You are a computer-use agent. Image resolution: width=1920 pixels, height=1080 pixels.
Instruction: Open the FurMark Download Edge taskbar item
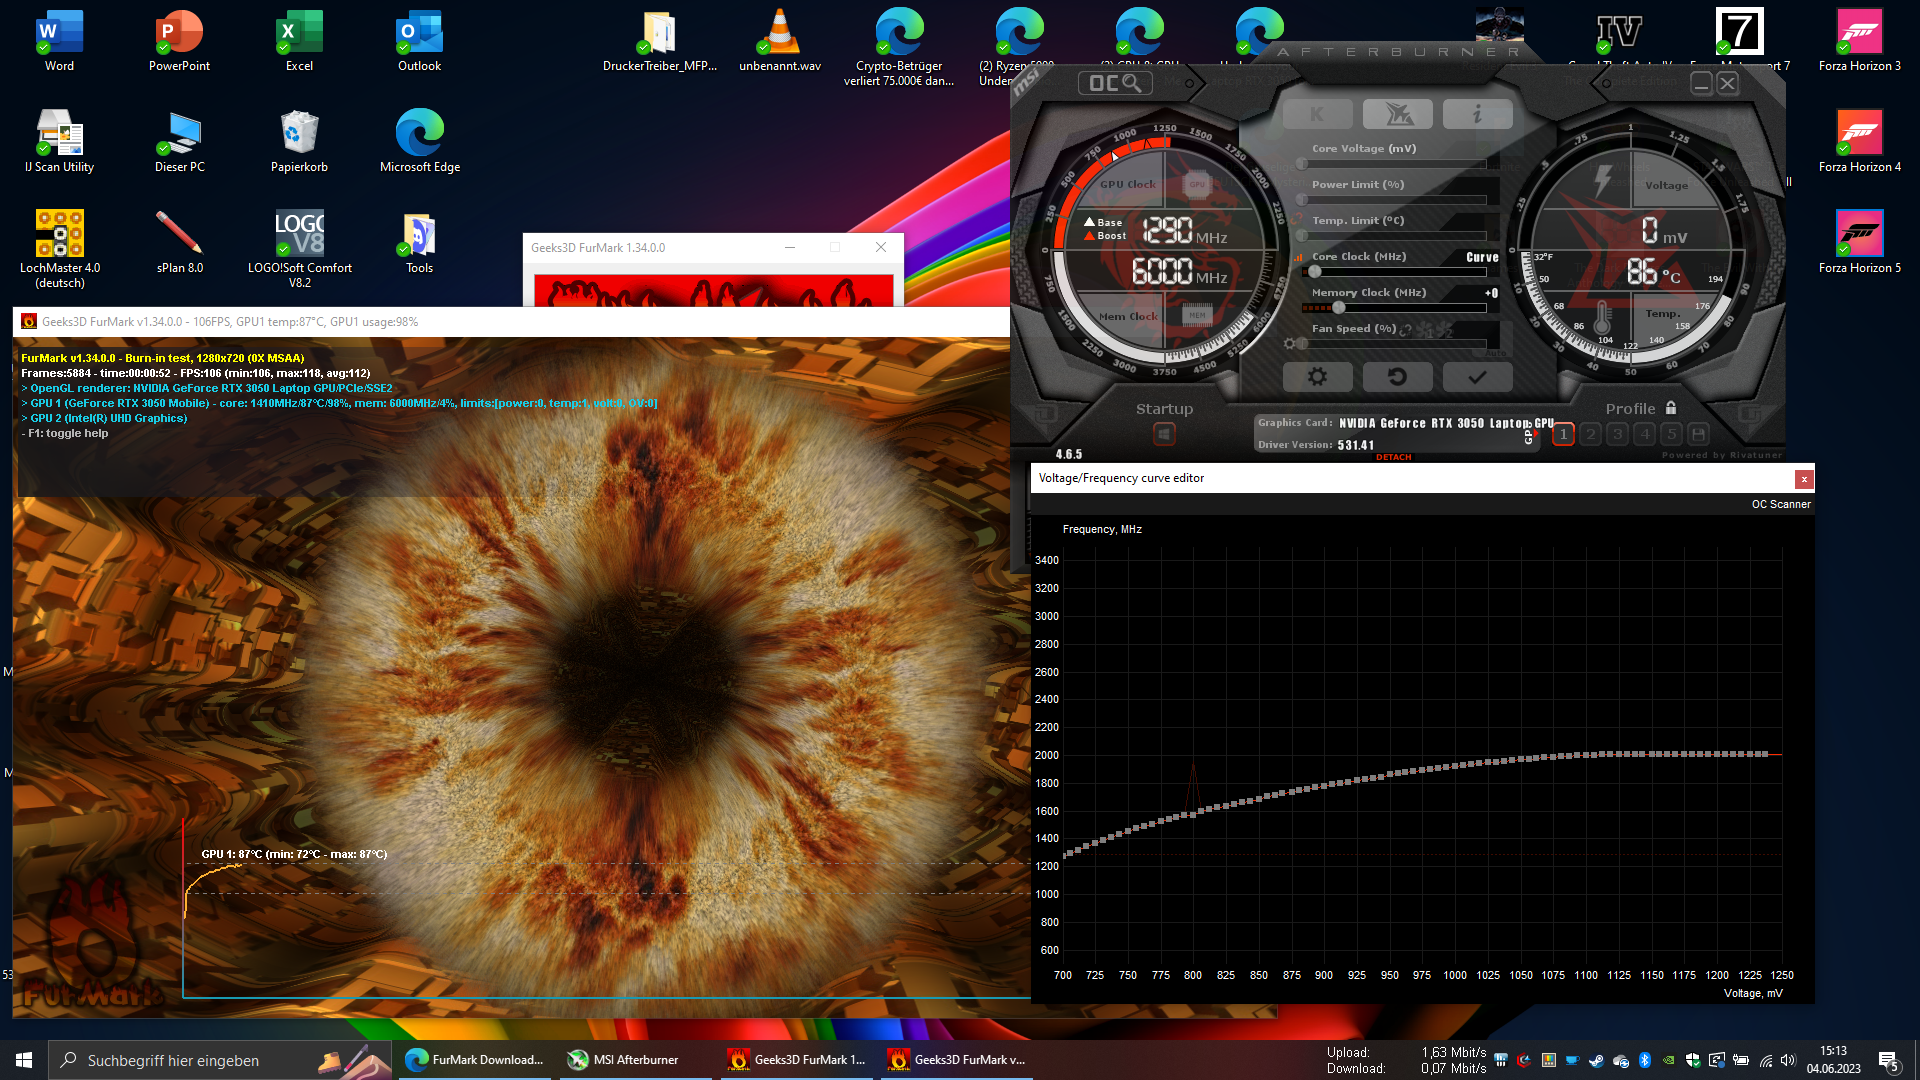474,1060
